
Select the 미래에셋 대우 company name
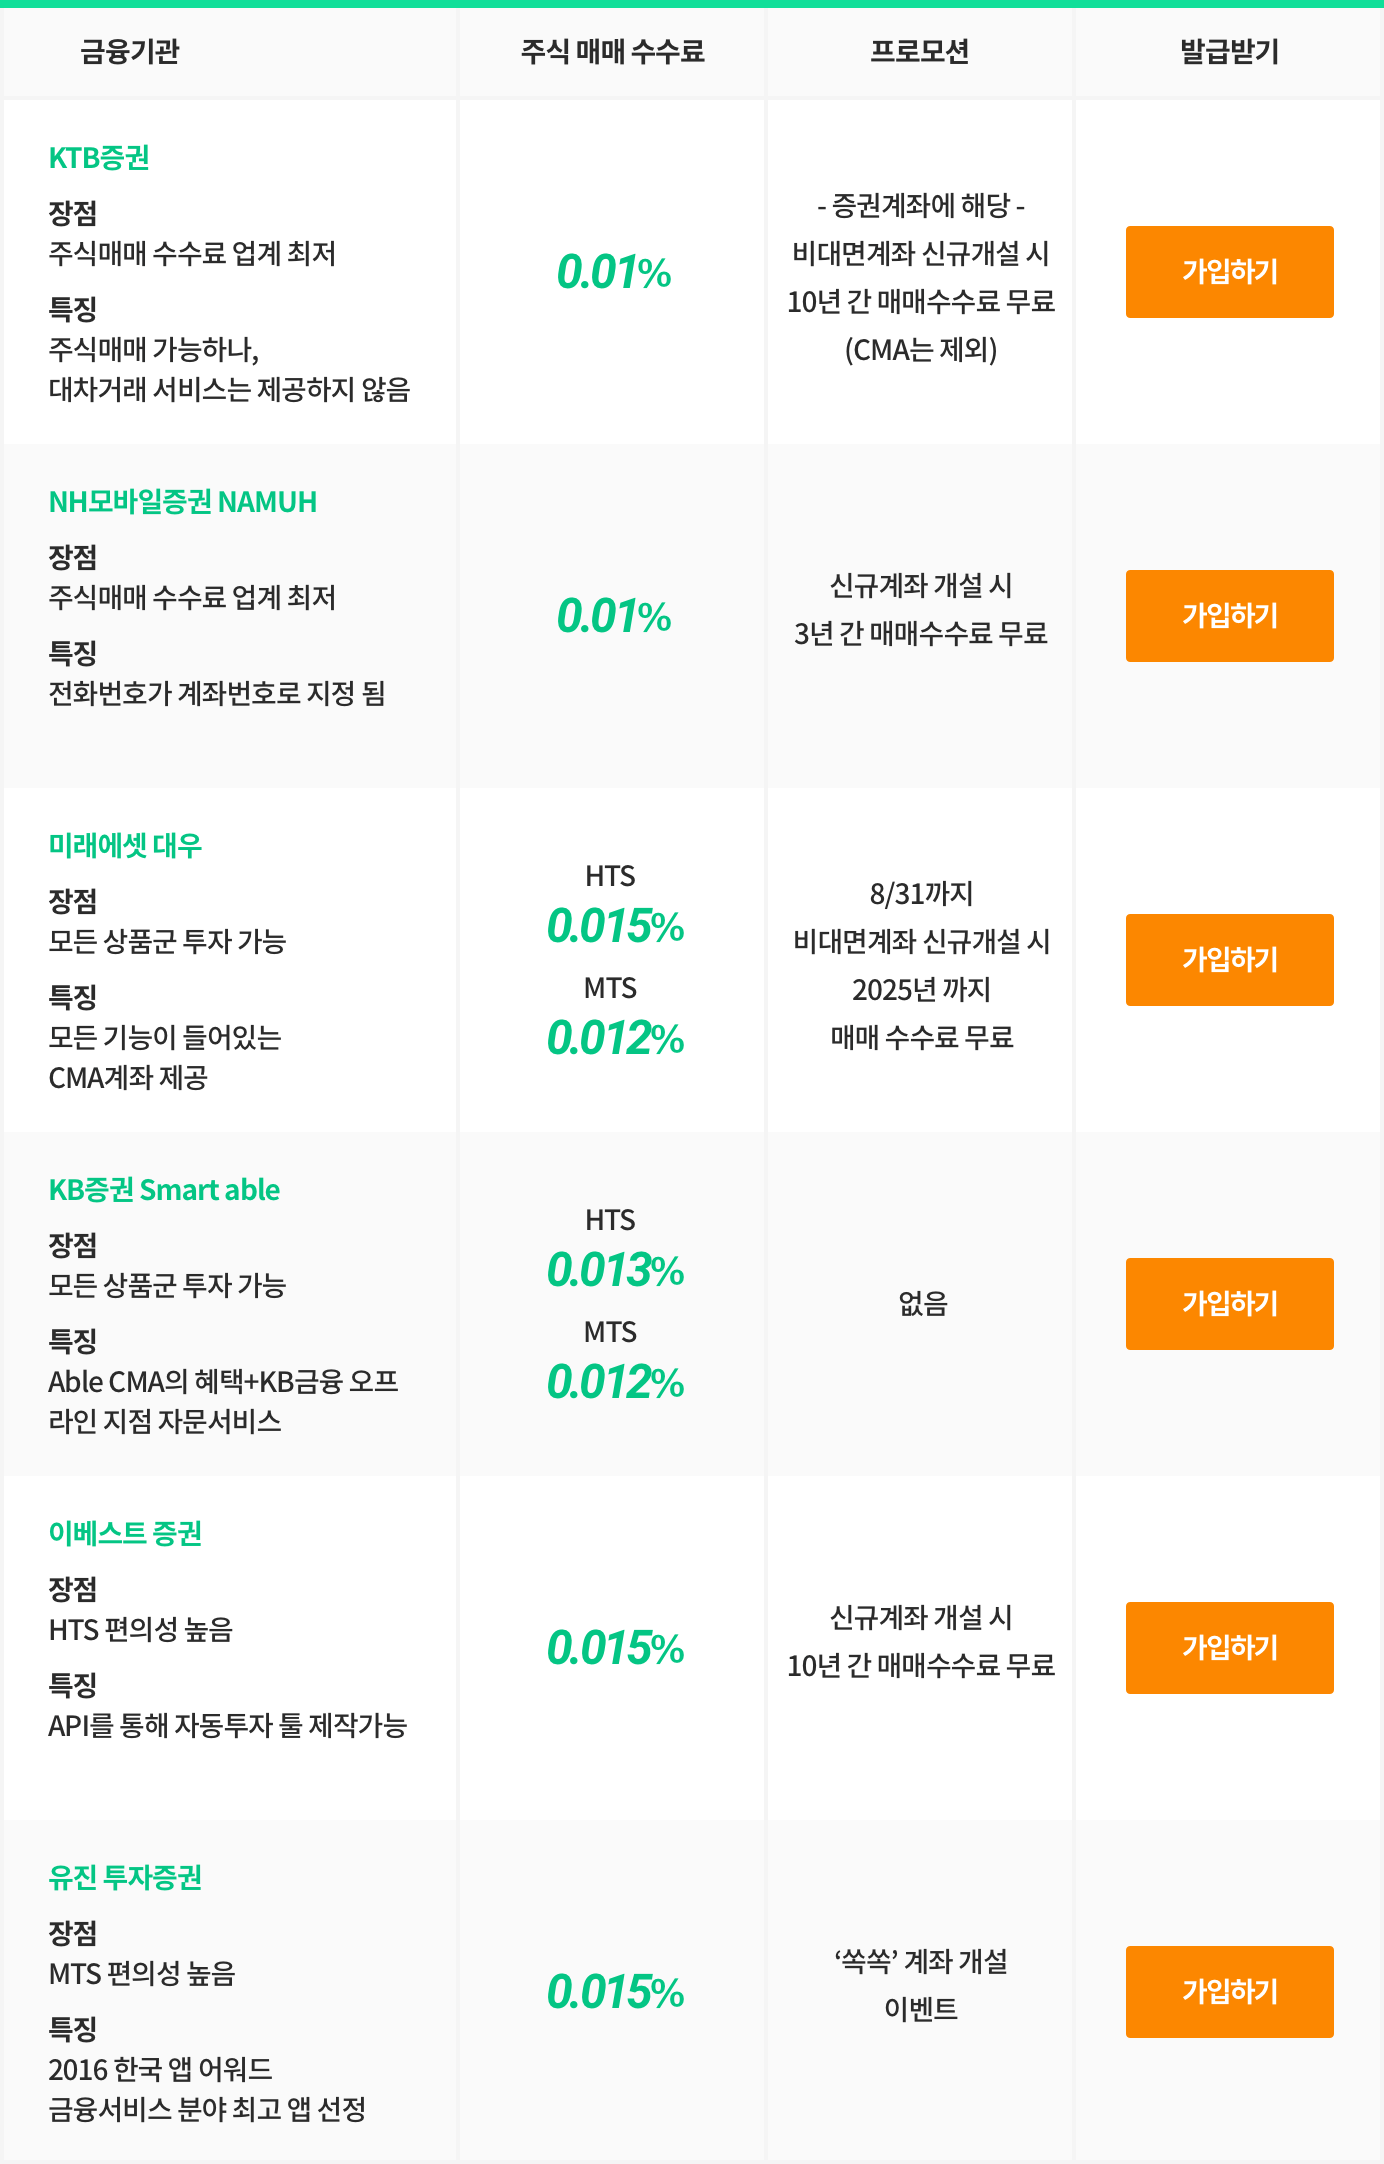click(x=127, y=846)
